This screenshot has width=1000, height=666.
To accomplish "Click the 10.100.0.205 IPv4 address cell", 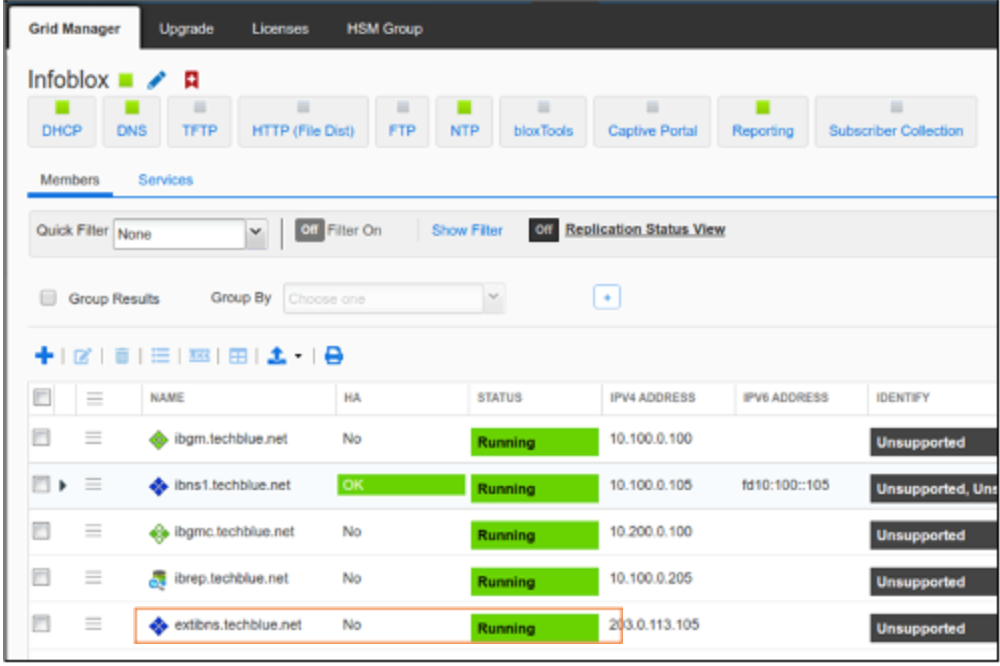I will pos(651,578).
